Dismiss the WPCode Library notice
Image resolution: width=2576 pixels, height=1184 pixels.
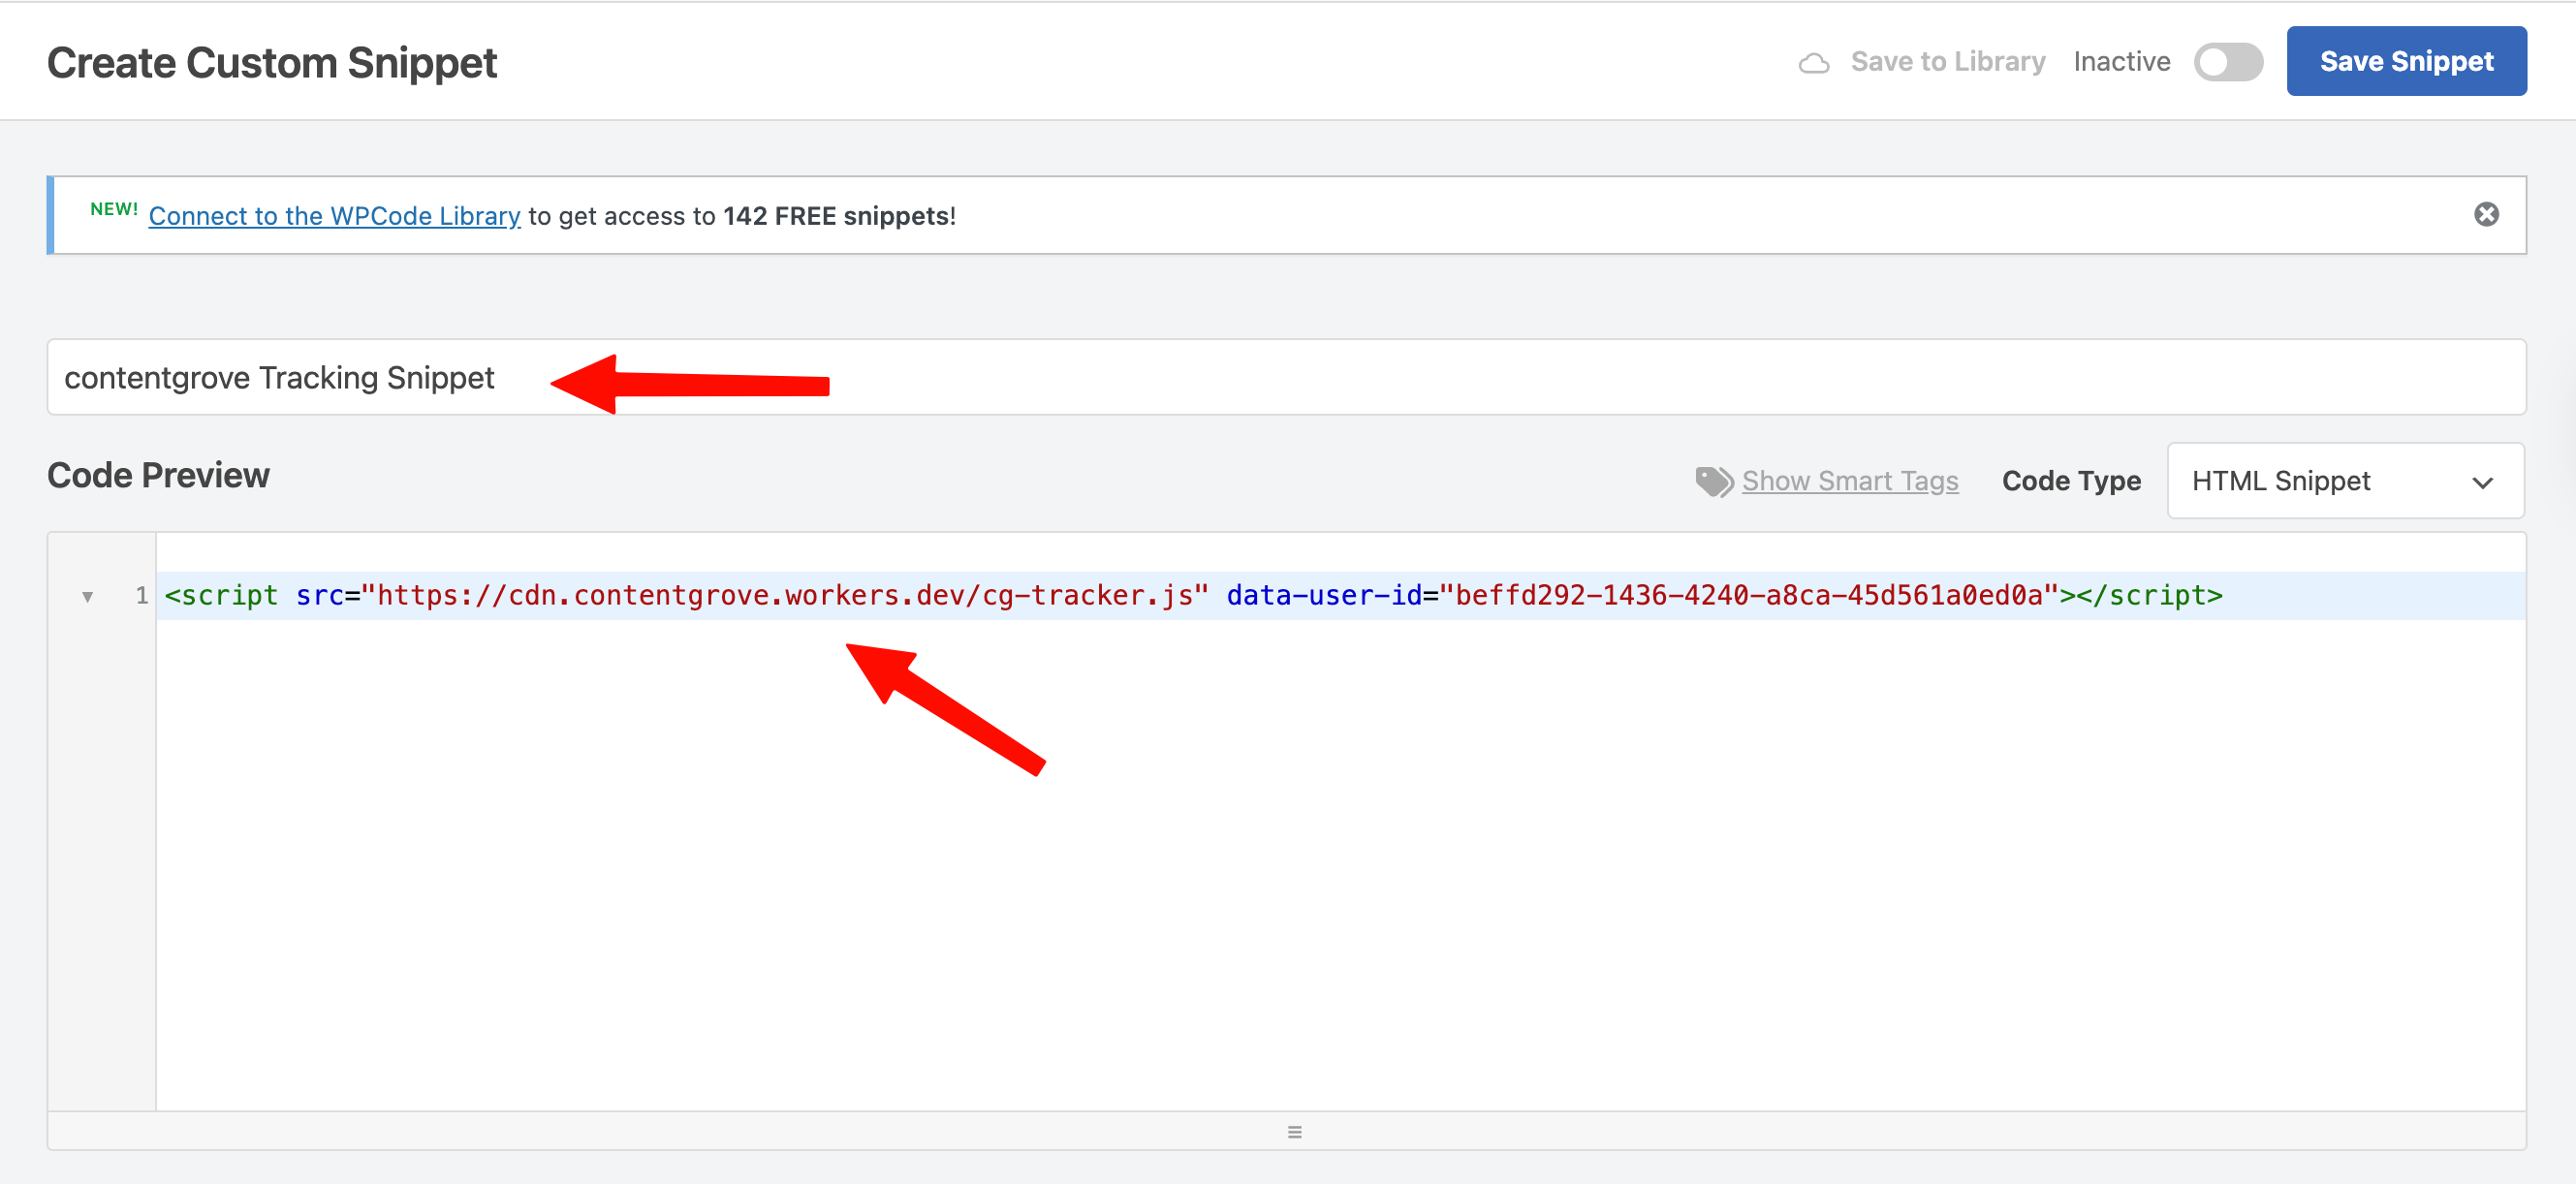(x=2486, y=215)
